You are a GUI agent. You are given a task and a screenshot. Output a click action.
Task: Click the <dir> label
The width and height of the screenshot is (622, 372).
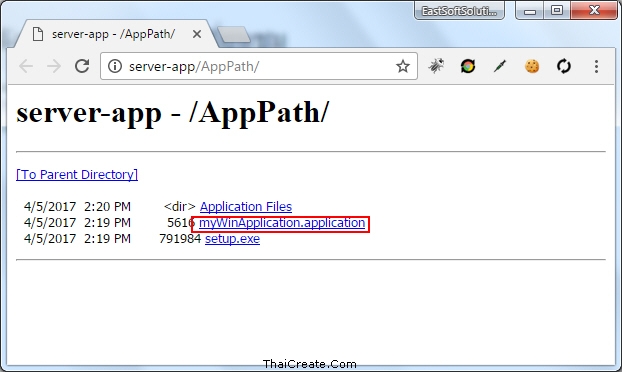pos(180,207)
